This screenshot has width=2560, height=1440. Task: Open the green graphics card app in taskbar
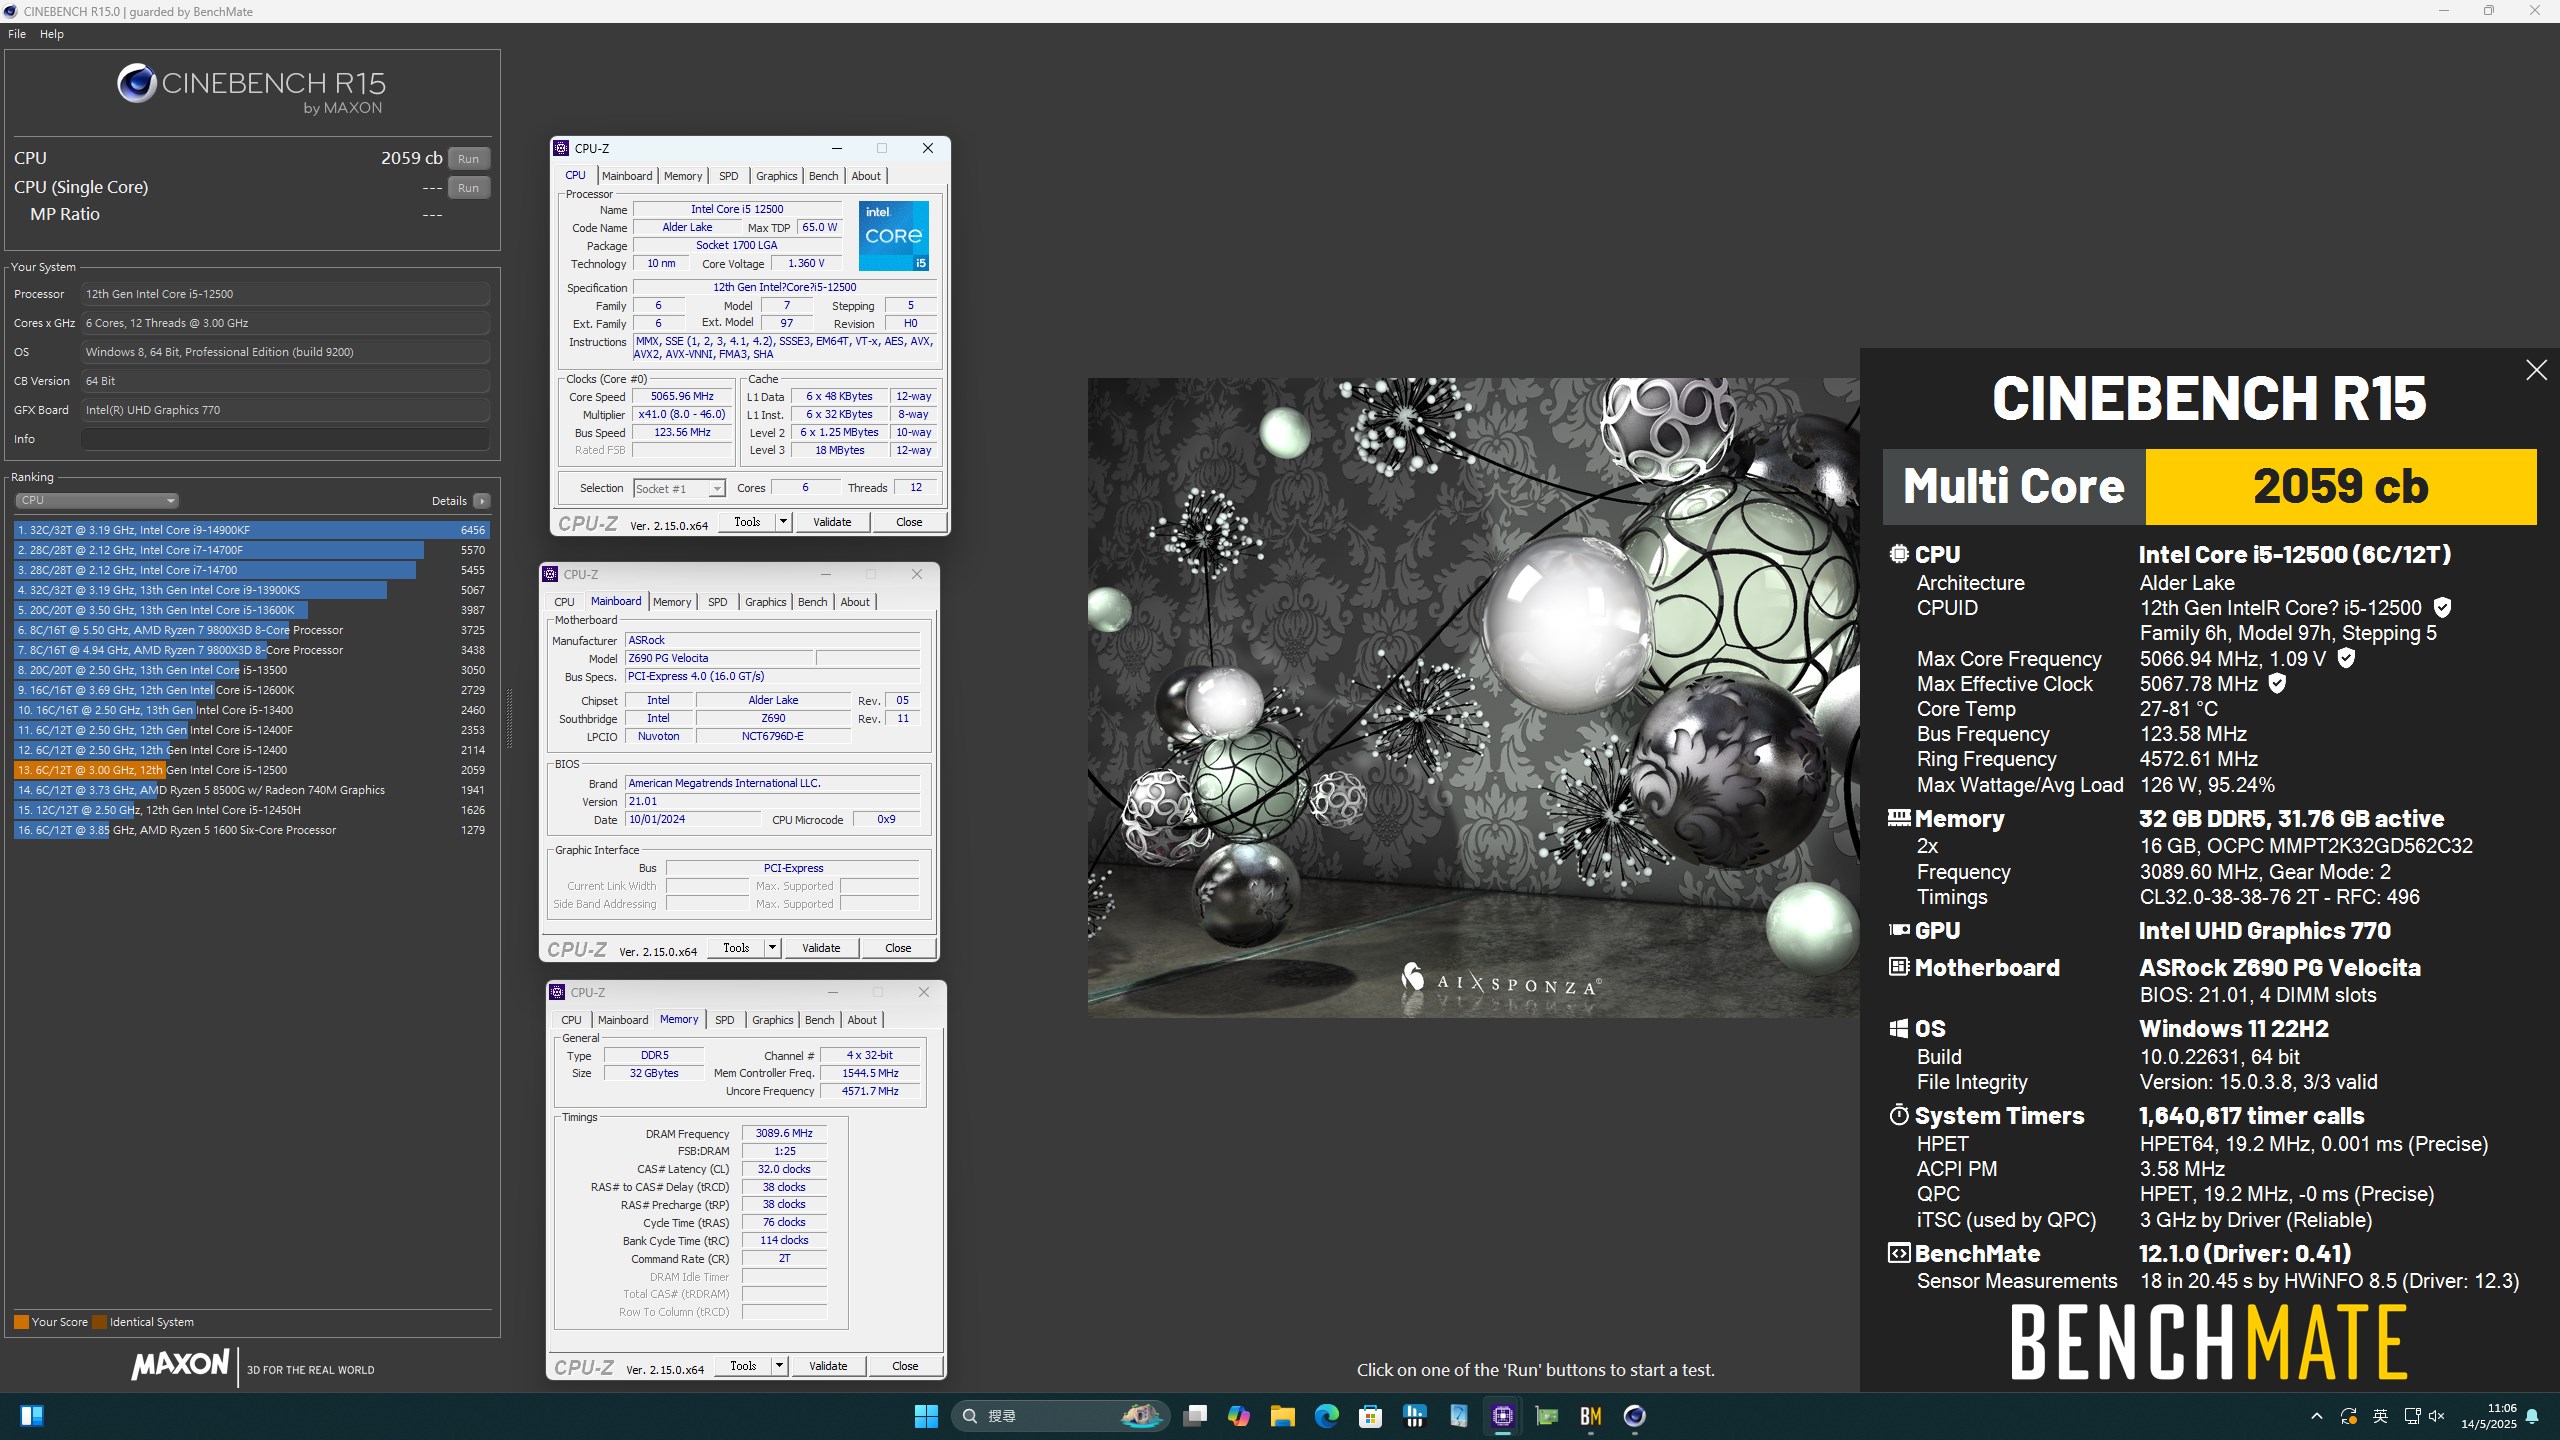tap(1547, 1416)
